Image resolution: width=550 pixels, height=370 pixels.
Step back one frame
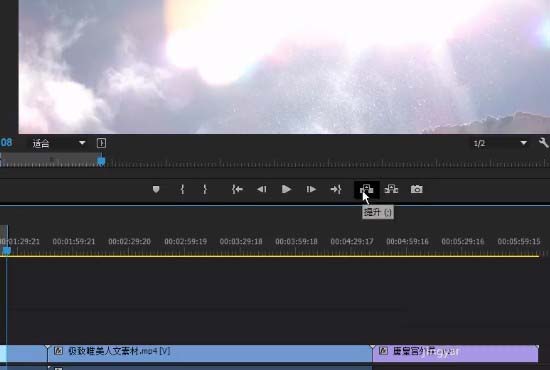(262, 189)
